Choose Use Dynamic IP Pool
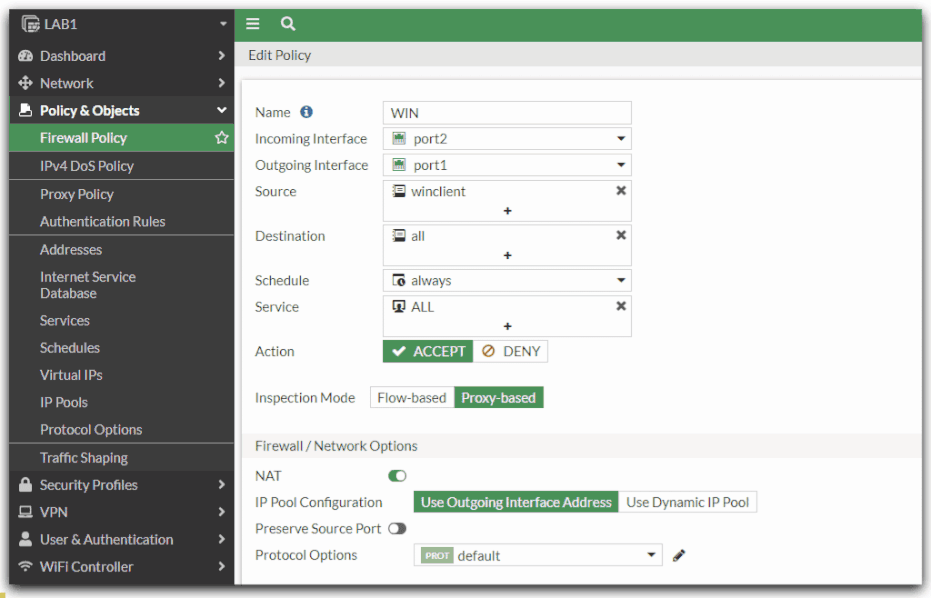This screenshot has height=598, width=931. click(x=687, y=502)
